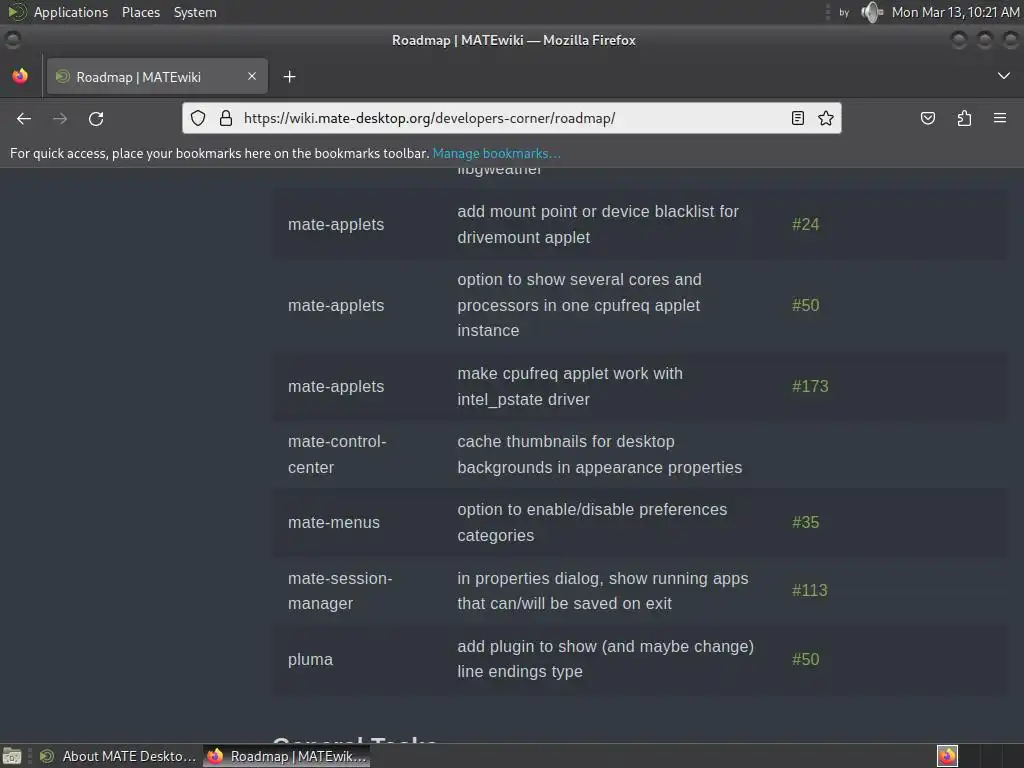
Task: Click the "pluma" cell
Action: coord(310,660)
